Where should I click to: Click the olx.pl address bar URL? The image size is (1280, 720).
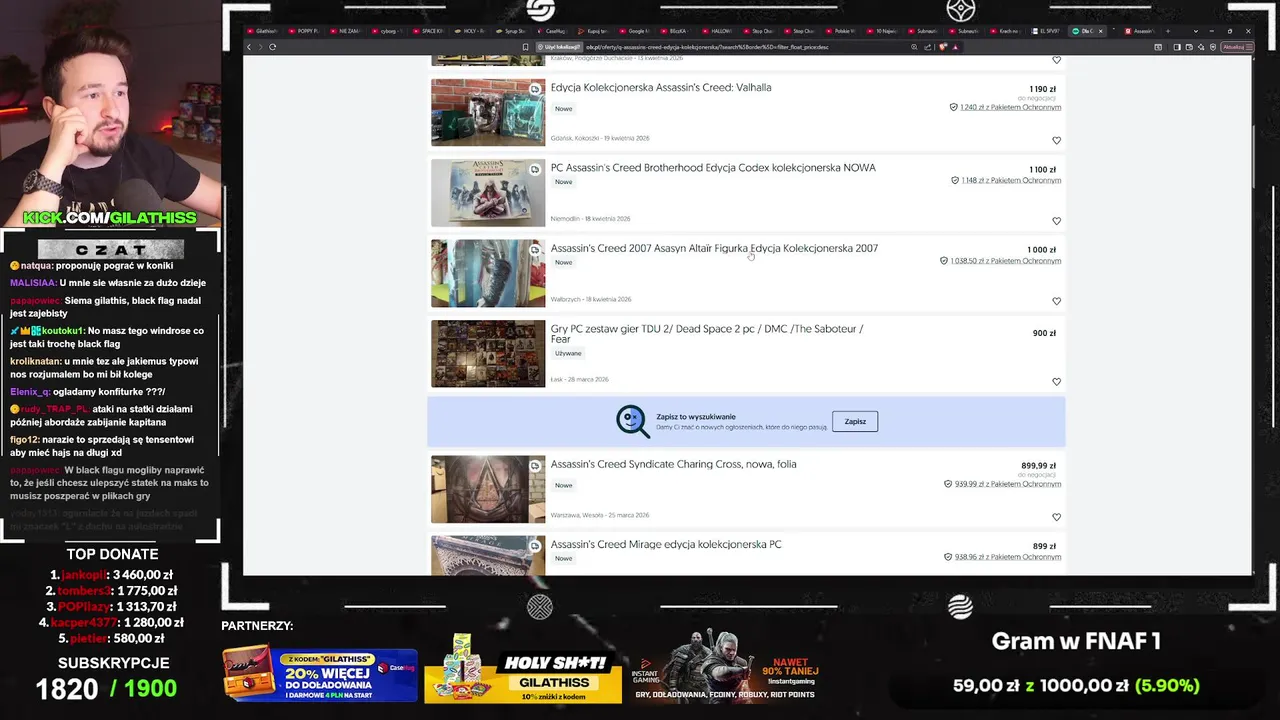(708, 47)
